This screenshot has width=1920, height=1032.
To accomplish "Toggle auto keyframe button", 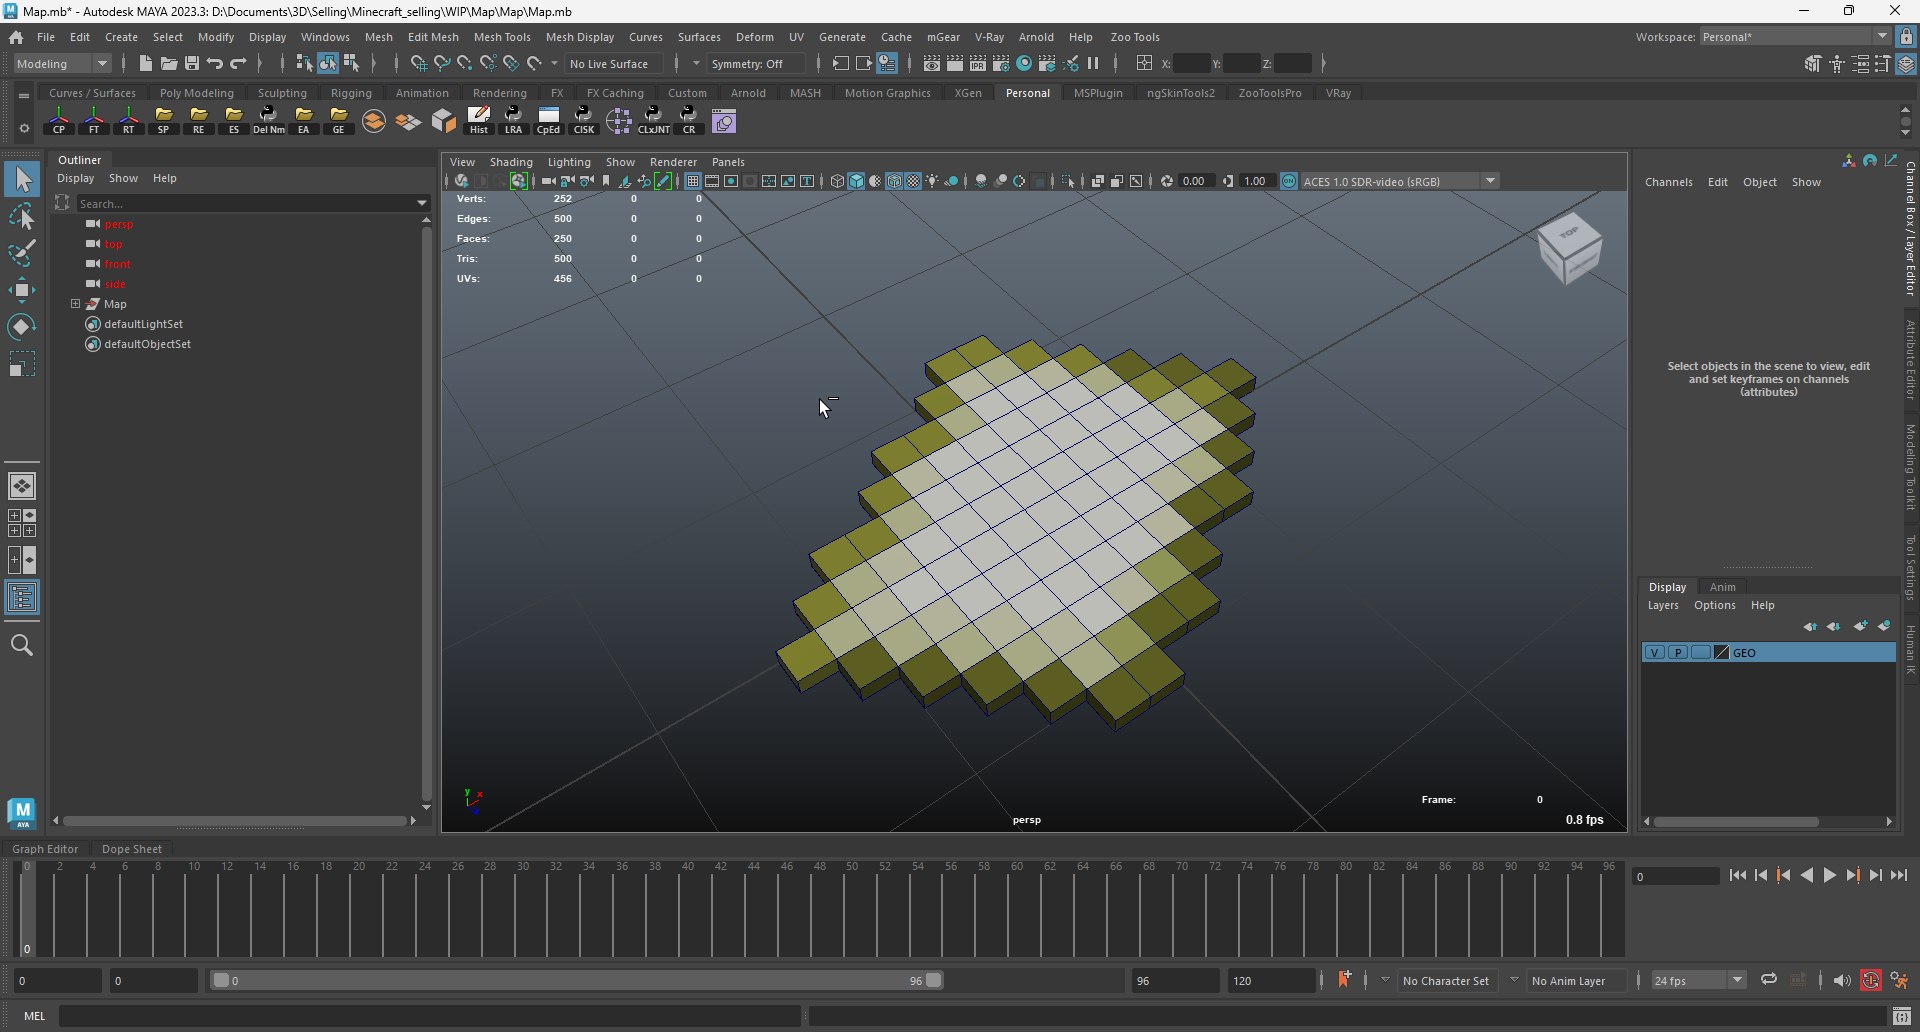I will tap(1871, 980).
